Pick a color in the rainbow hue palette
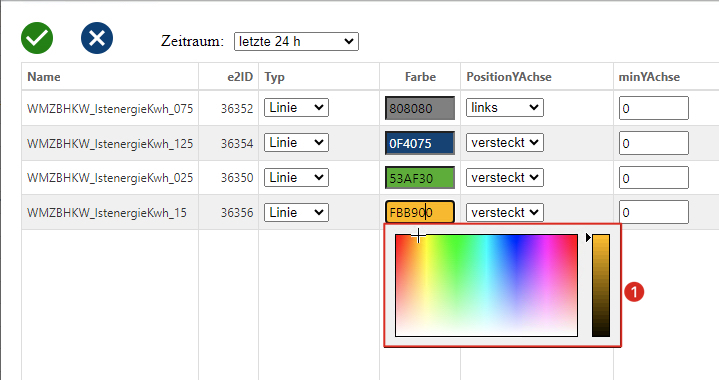Screen dimensions: 719x380 pos(486,285)
